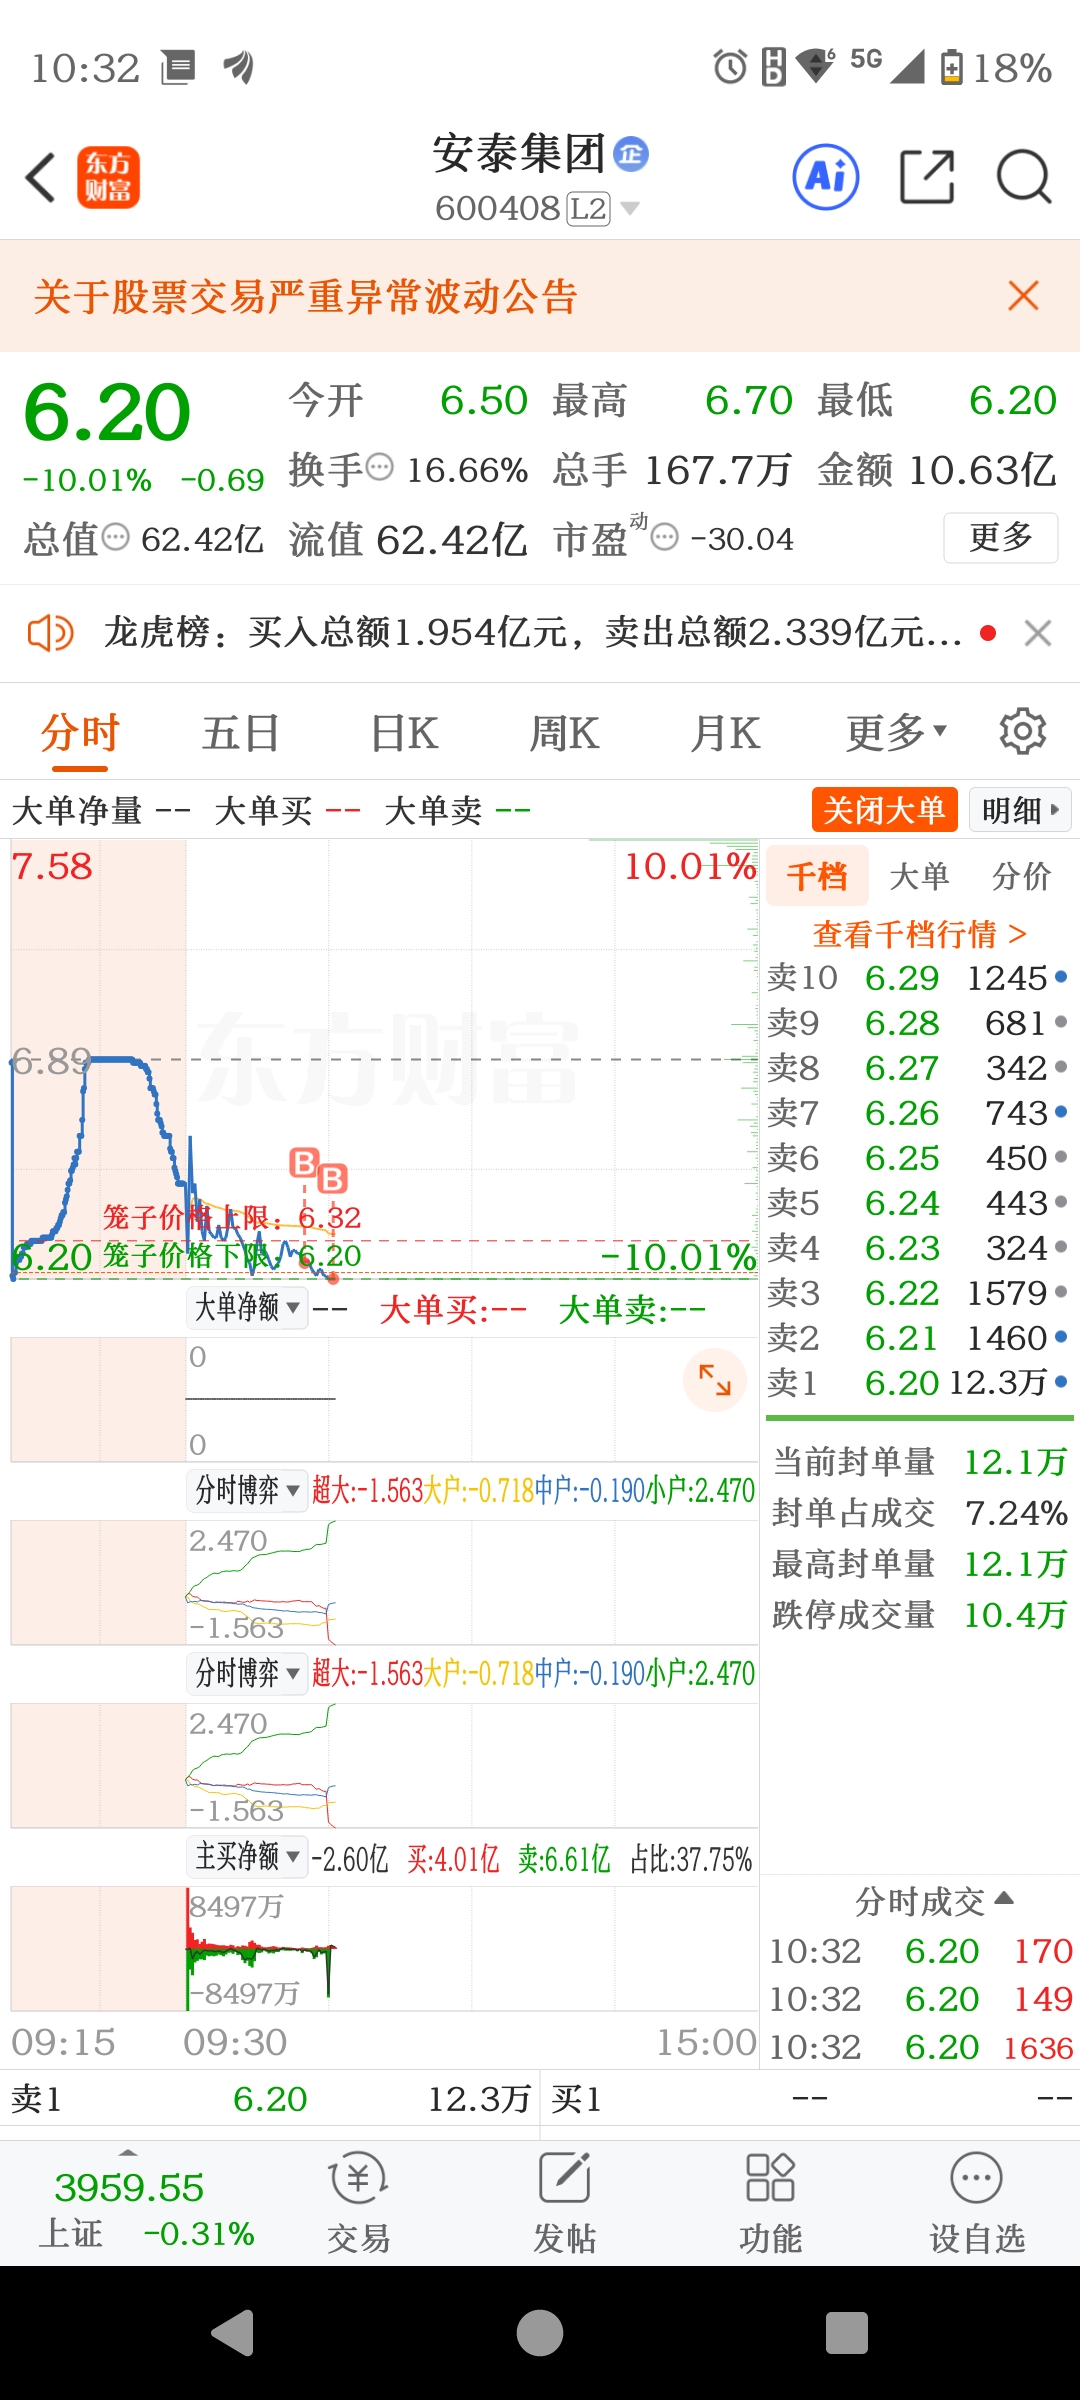The width and height of the screenshot is (1080, 2400).
Task: Toggle the 关闭大单 button
Action: 884,810
